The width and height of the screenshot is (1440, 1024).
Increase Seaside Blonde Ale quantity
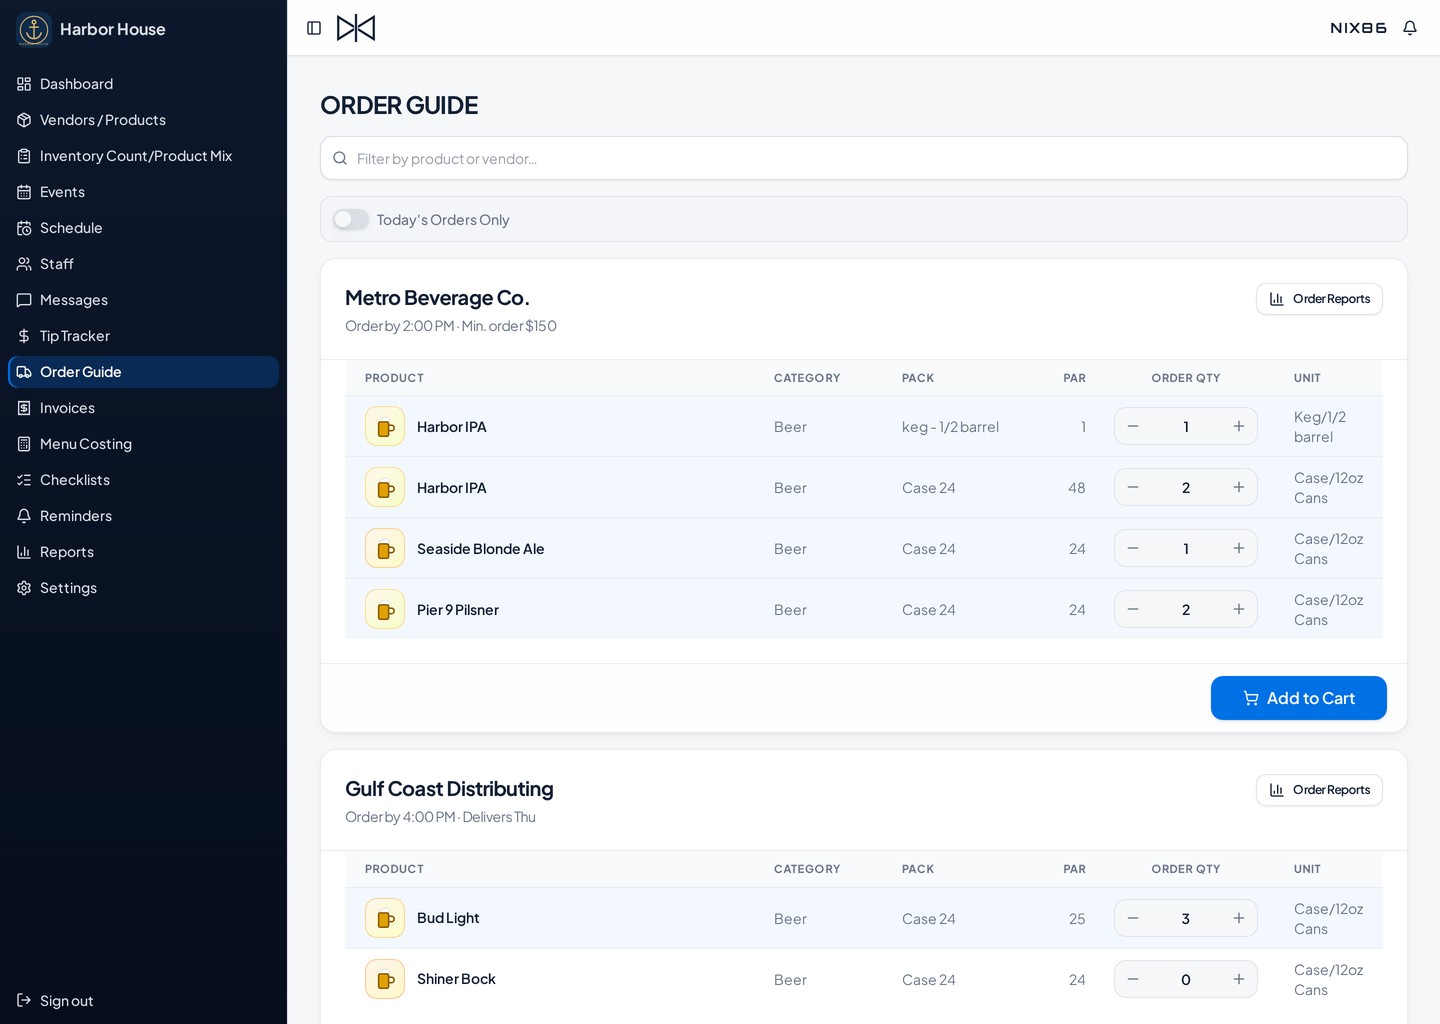1239,548
